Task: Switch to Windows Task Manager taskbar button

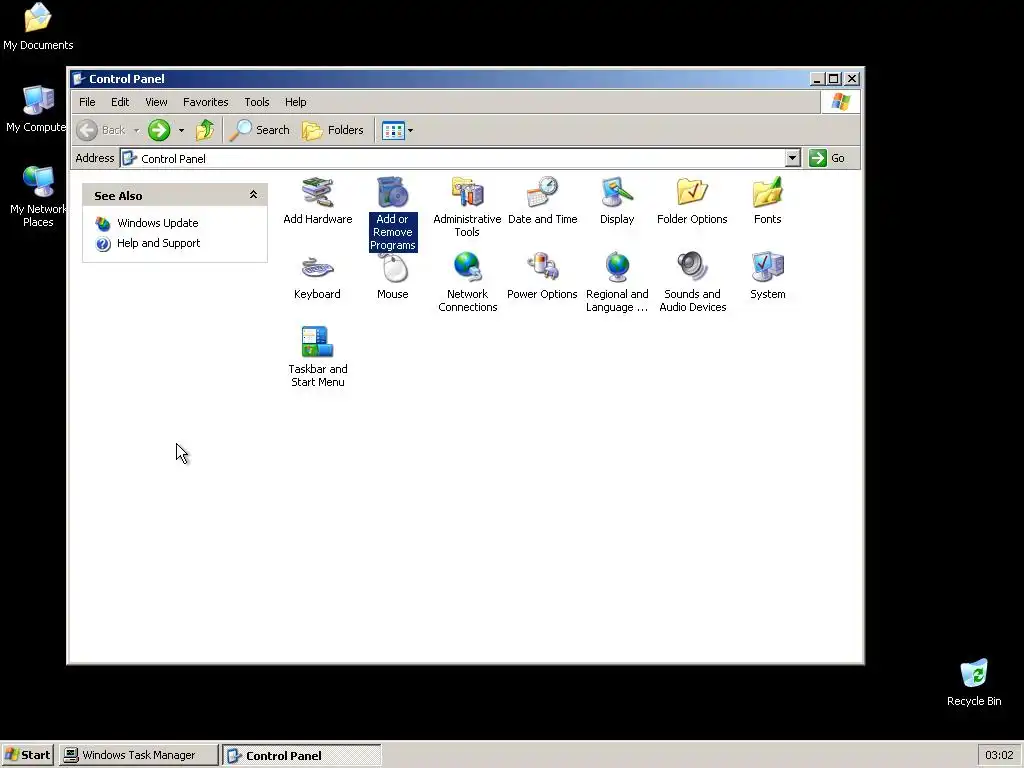Action: tap(138, 755)
